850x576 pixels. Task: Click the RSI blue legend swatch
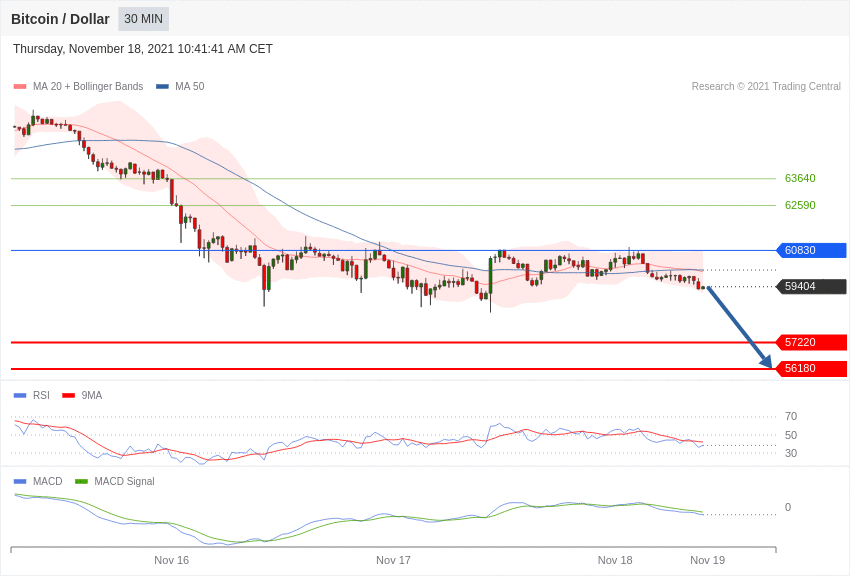coord(20,396)
